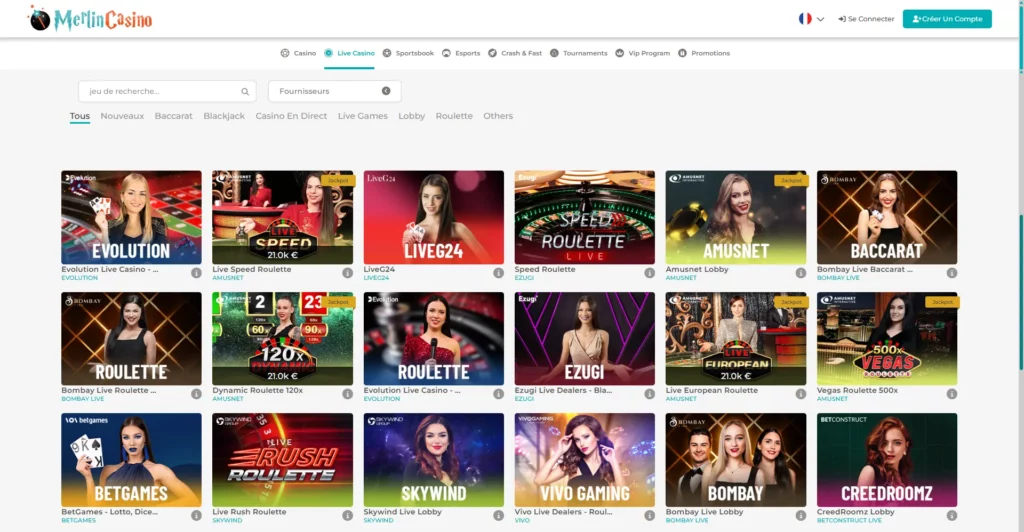The image size is (1024, 532).
Task: Click the AMUSNET provider link under Dynamic Roulette
Action: tap(228, 399)
